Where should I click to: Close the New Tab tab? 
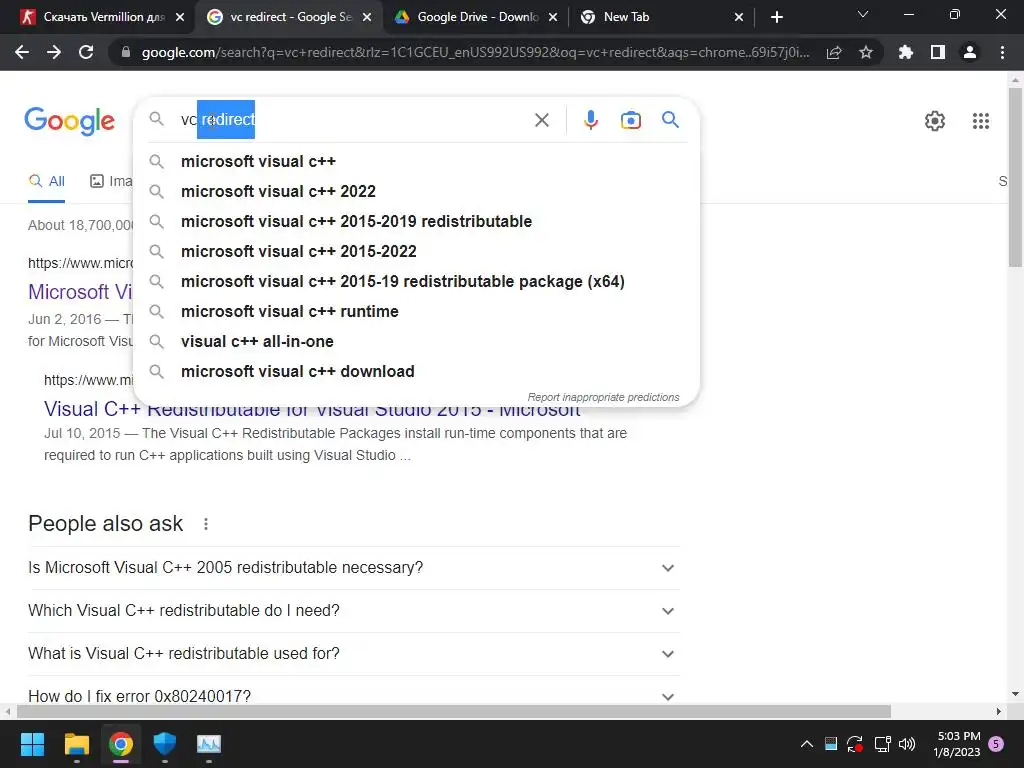pyautogui.click(x=739, y=18)
